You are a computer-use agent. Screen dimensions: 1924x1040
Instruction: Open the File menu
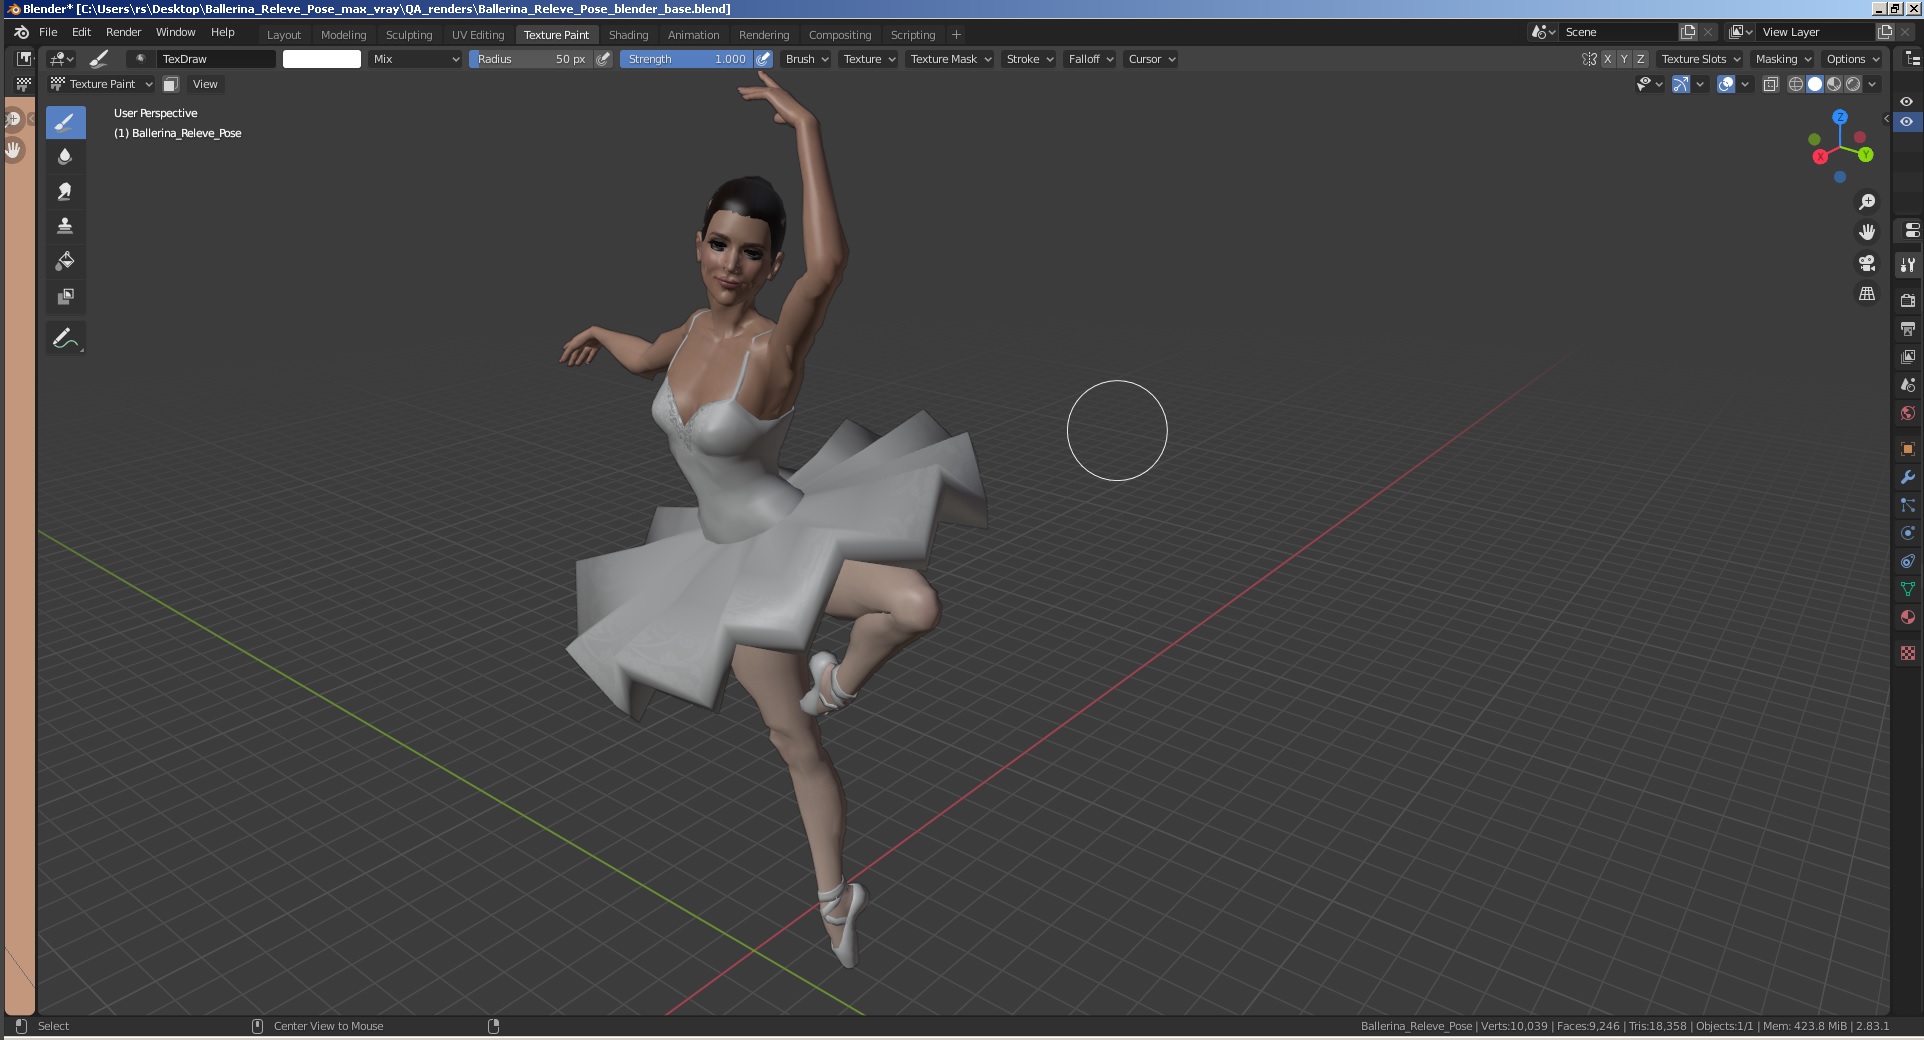click(48, 32)
